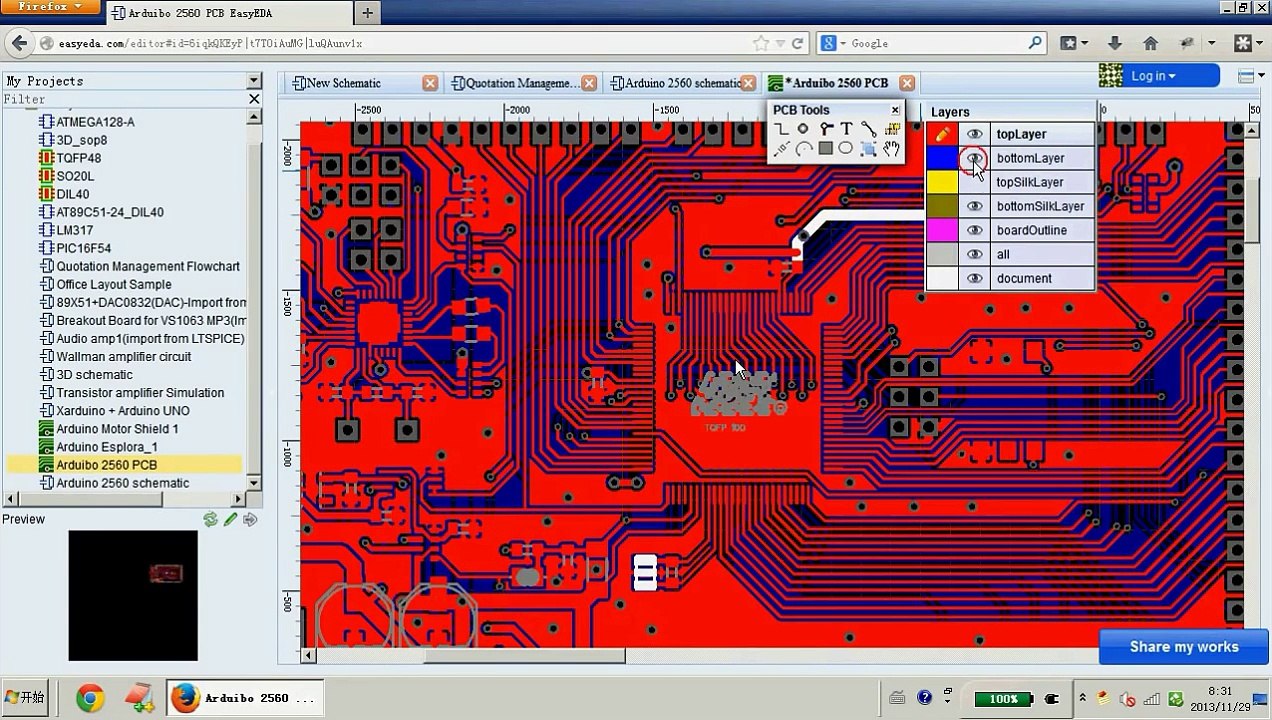Toggle document layer visibility eye

pos(974,278)
